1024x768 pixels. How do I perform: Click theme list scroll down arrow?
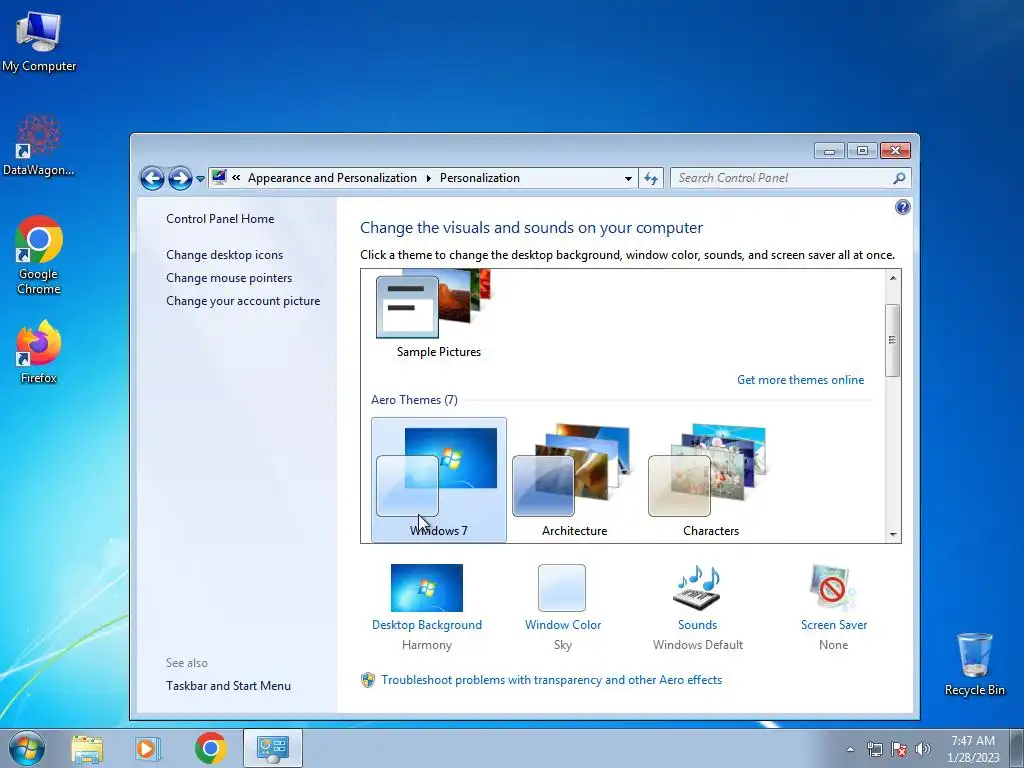893,535
